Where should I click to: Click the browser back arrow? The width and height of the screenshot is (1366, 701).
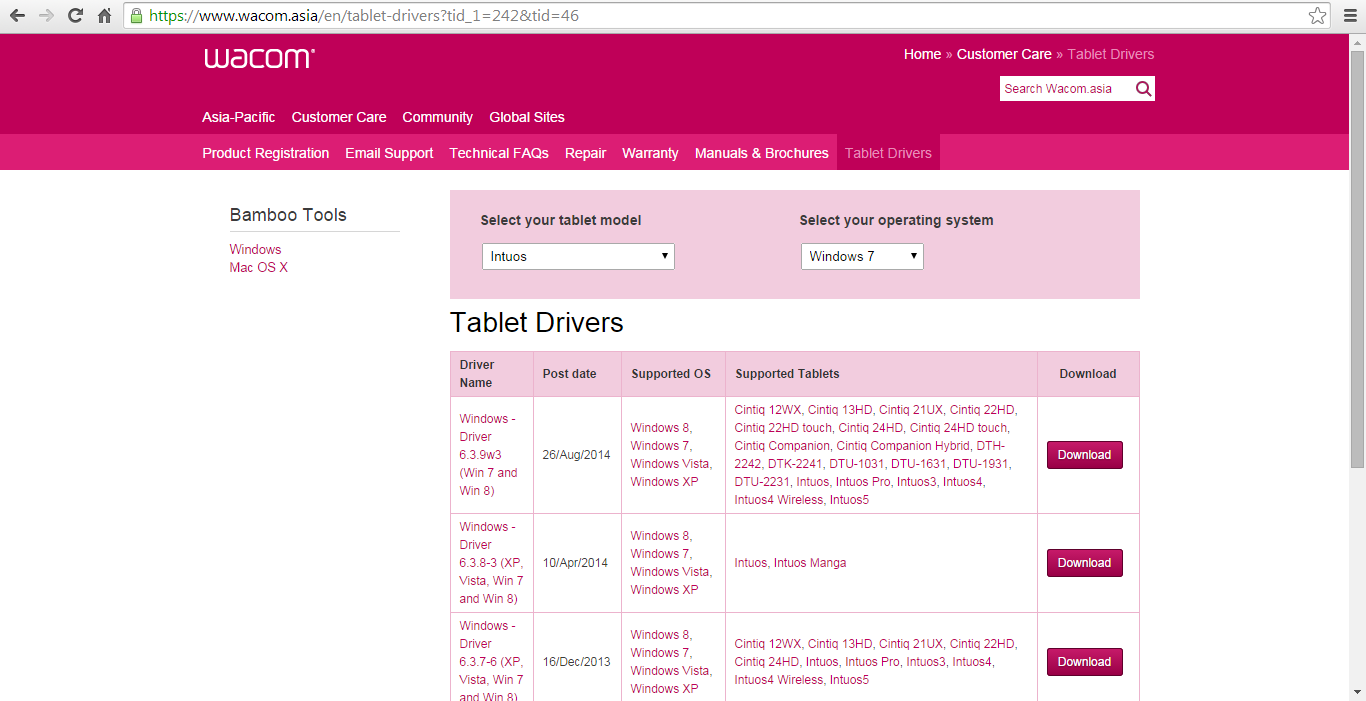coord(17,16)
